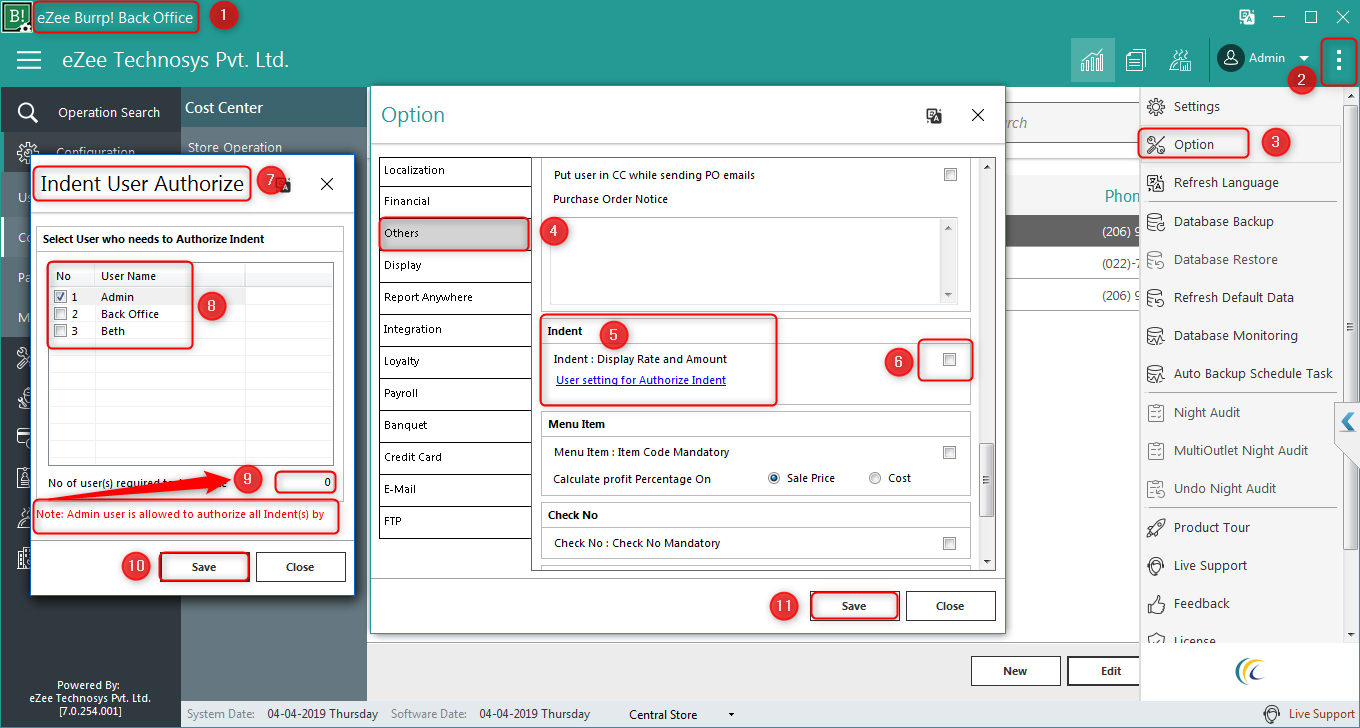Open the hamburger navigation menu
Image resolution: width=1360 pixels, height=728 pixels.
click(x=29, y=60)
